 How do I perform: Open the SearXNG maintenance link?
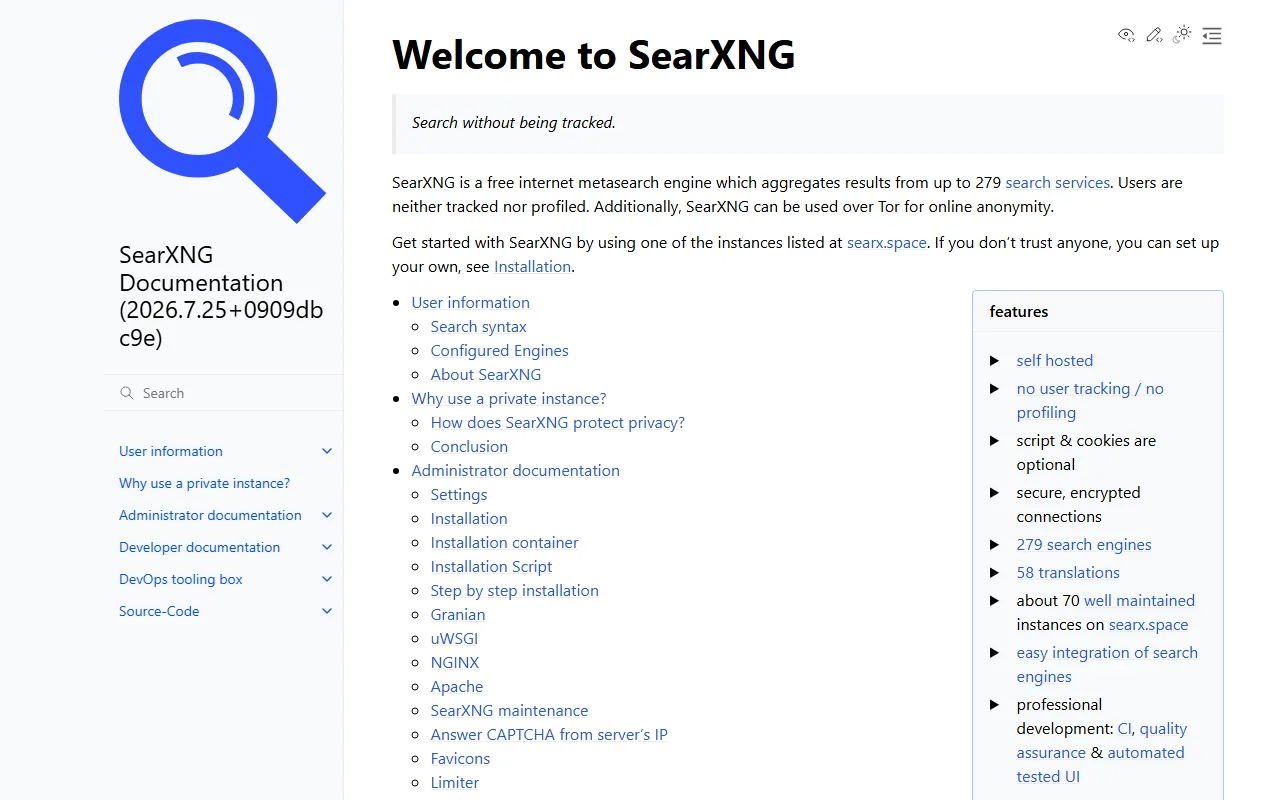[x=509, y=710]
